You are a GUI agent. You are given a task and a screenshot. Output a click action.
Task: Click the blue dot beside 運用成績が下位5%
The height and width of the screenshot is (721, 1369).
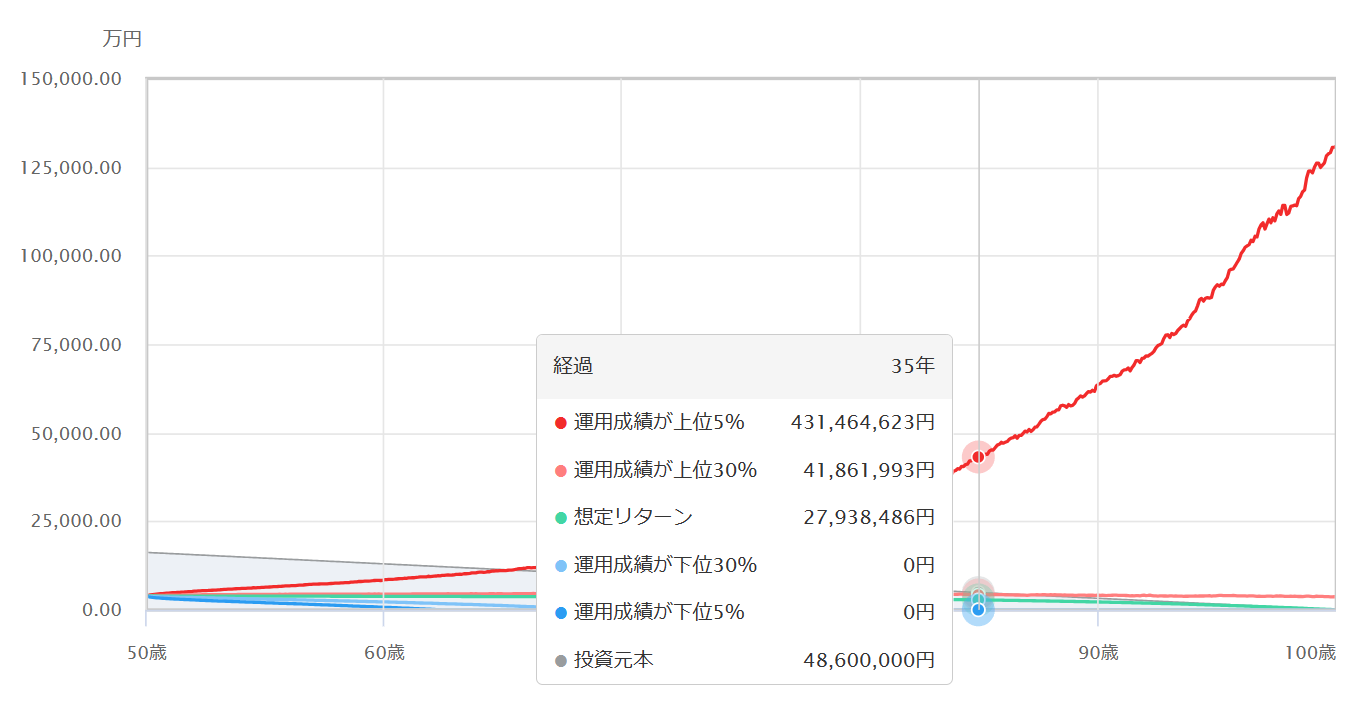[561, 613]
